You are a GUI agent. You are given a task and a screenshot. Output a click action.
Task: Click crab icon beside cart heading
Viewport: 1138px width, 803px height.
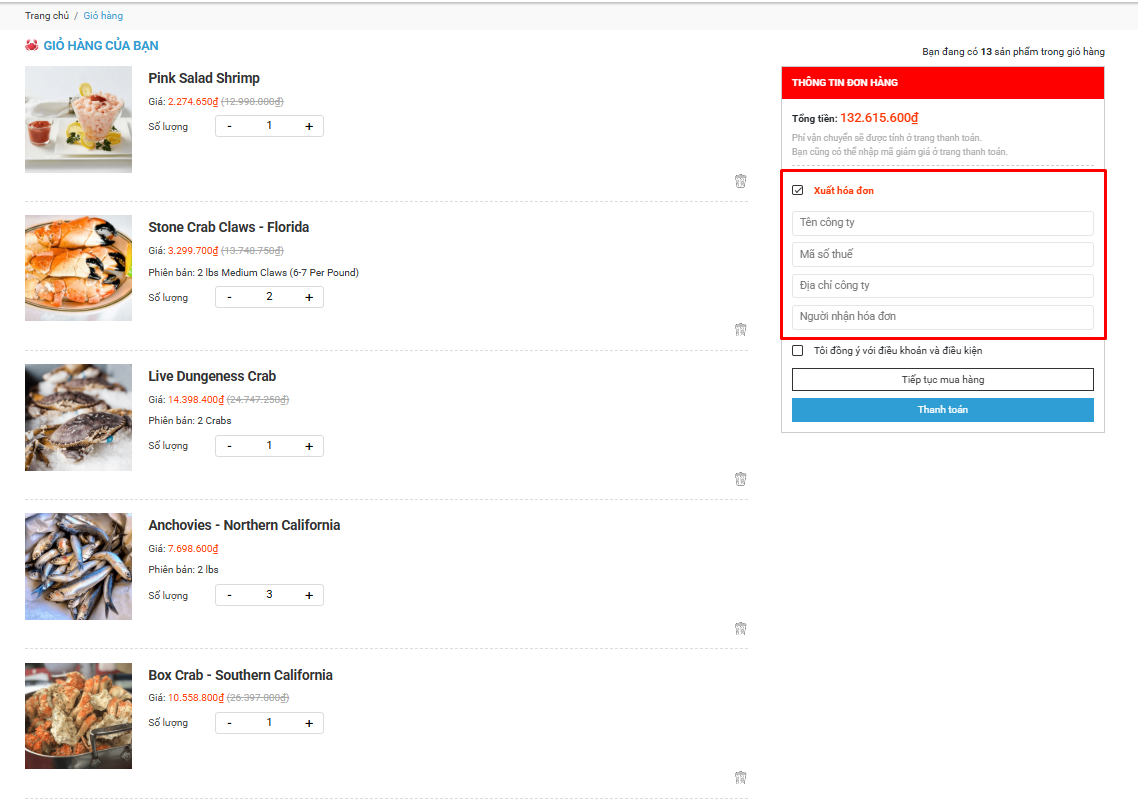[31, 45]
